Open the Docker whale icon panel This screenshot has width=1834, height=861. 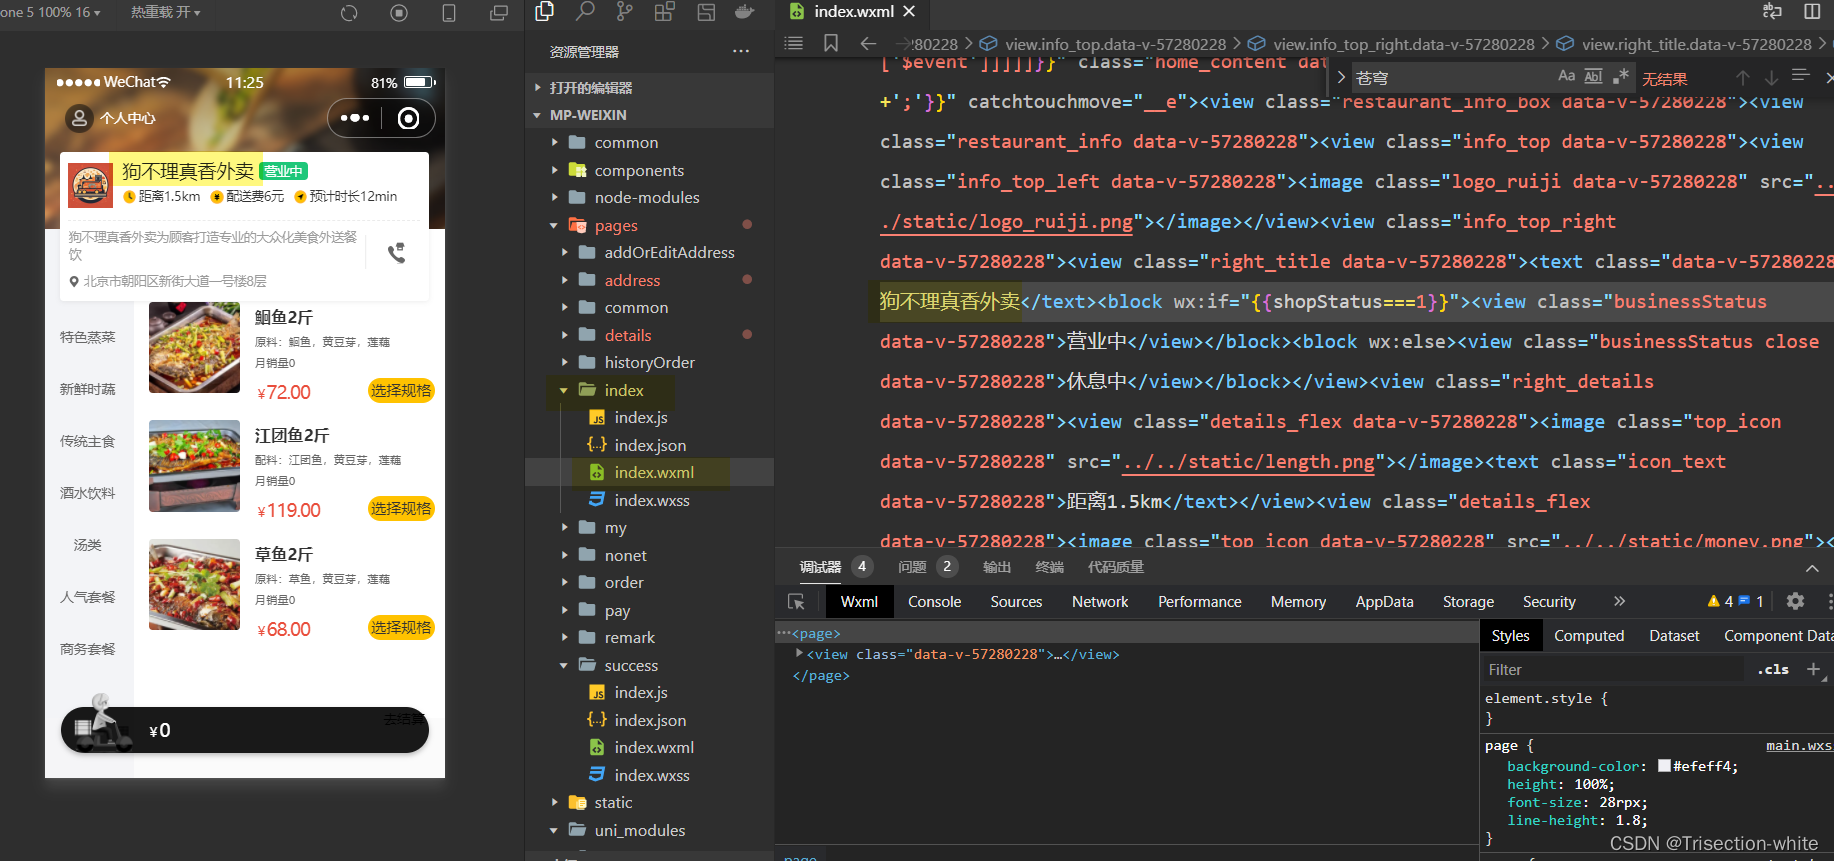pos(744,12)
